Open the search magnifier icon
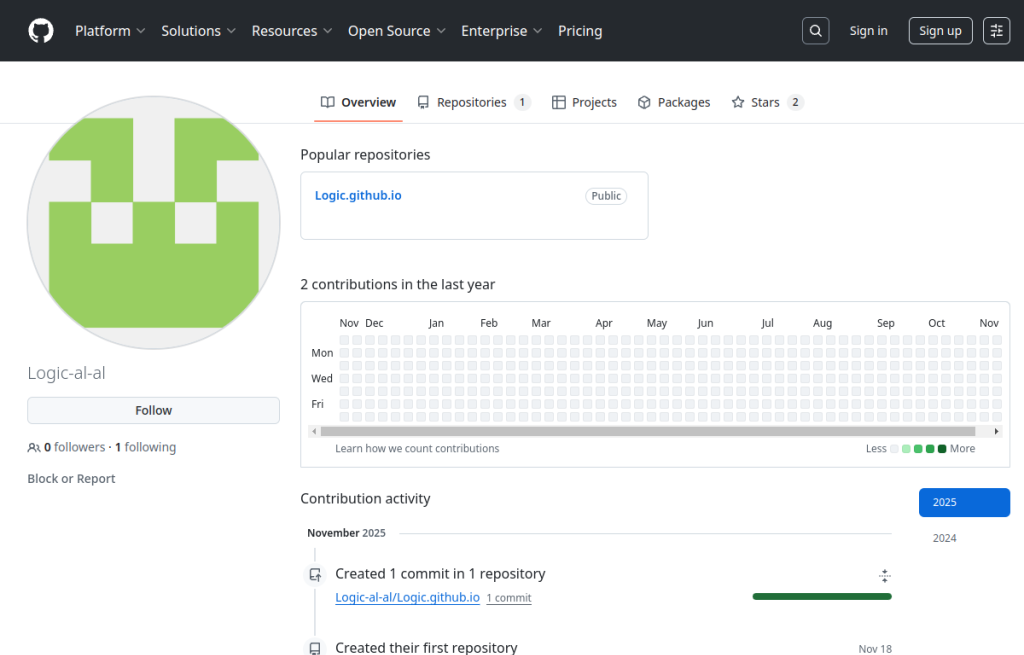This screenshot has width=1024, height=655. 816,31
